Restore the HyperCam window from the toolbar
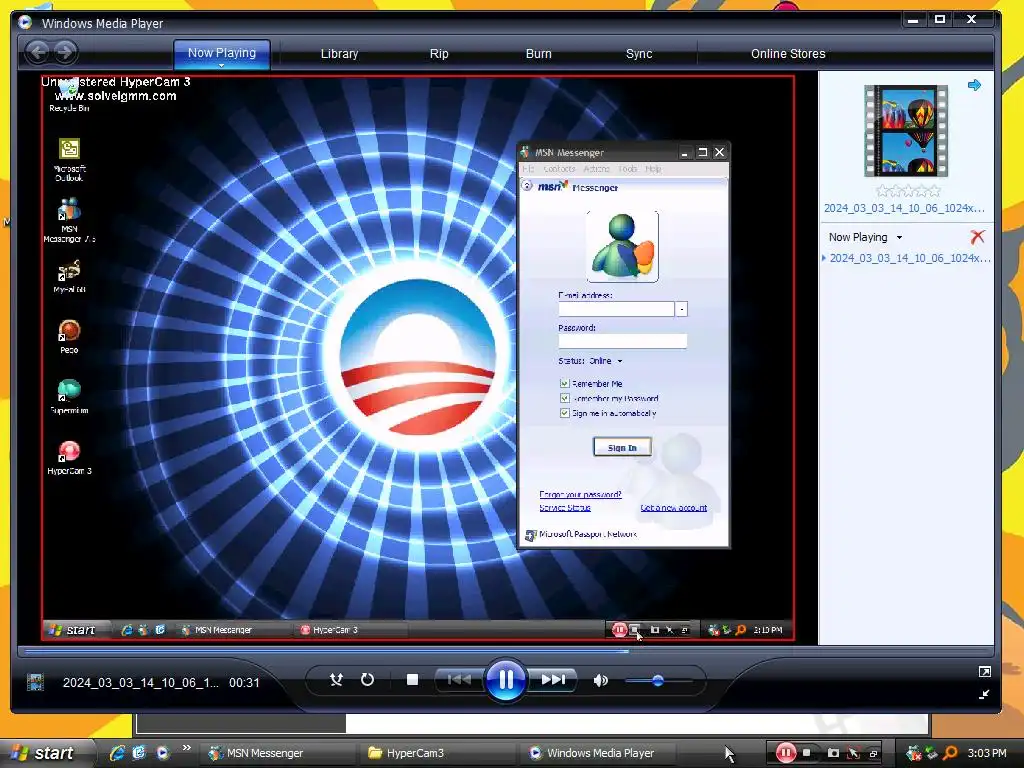 873,754
